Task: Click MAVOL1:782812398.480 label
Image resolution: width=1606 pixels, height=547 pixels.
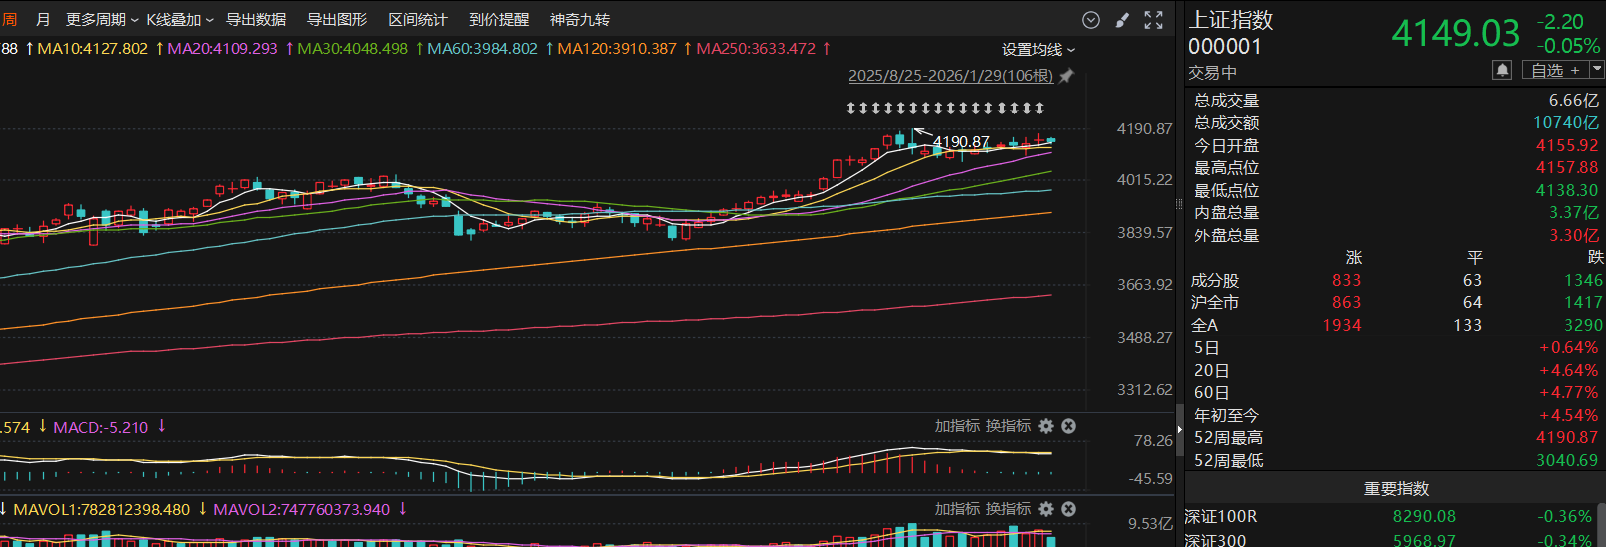Action: 101,510
